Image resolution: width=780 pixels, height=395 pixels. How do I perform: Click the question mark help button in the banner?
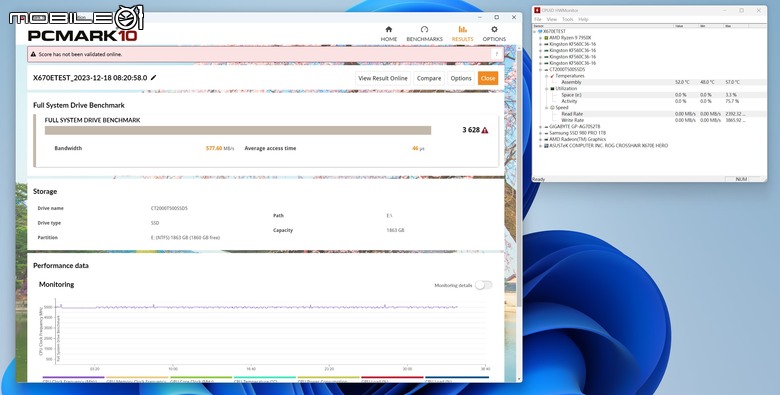(496, 54)
